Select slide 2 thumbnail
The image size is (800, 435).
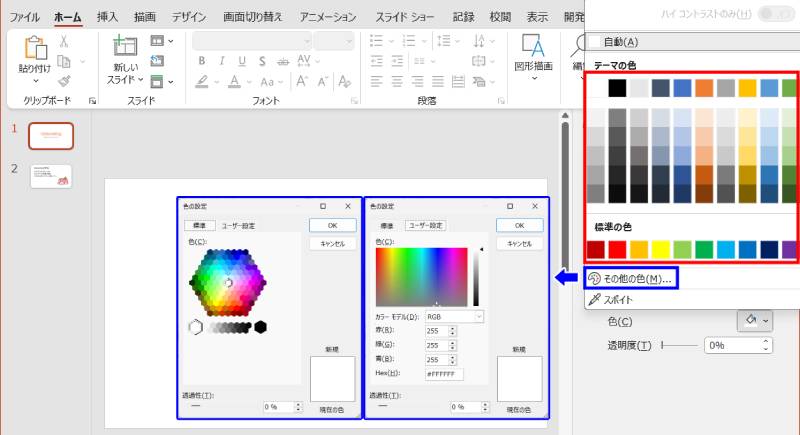coord(51,176)
